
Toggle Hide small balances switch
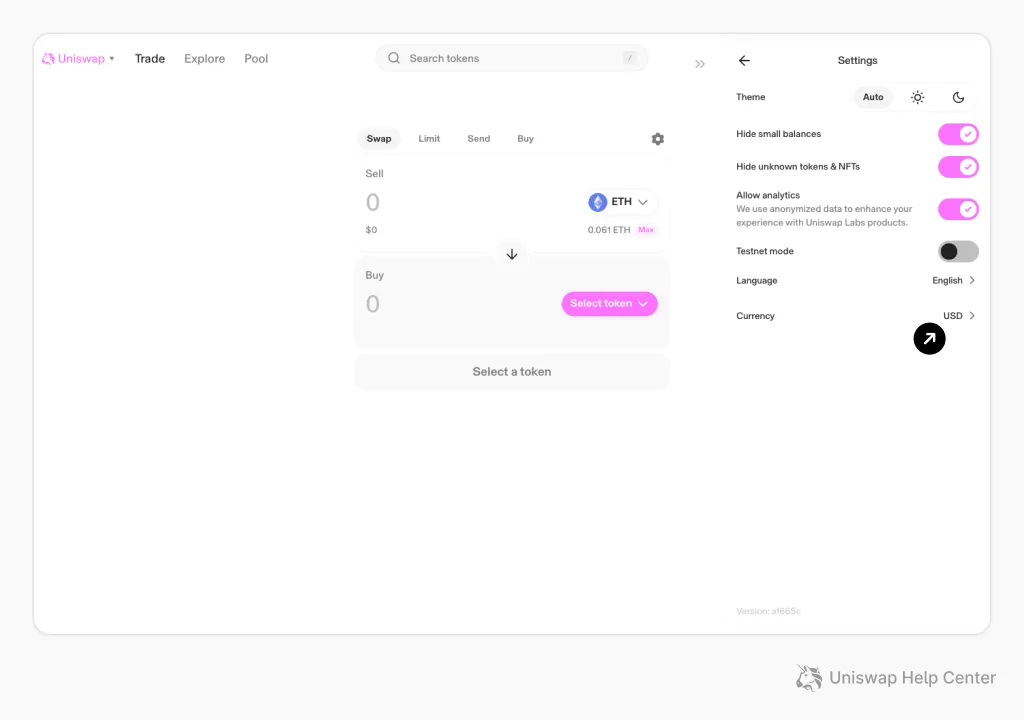click(958, 135)
